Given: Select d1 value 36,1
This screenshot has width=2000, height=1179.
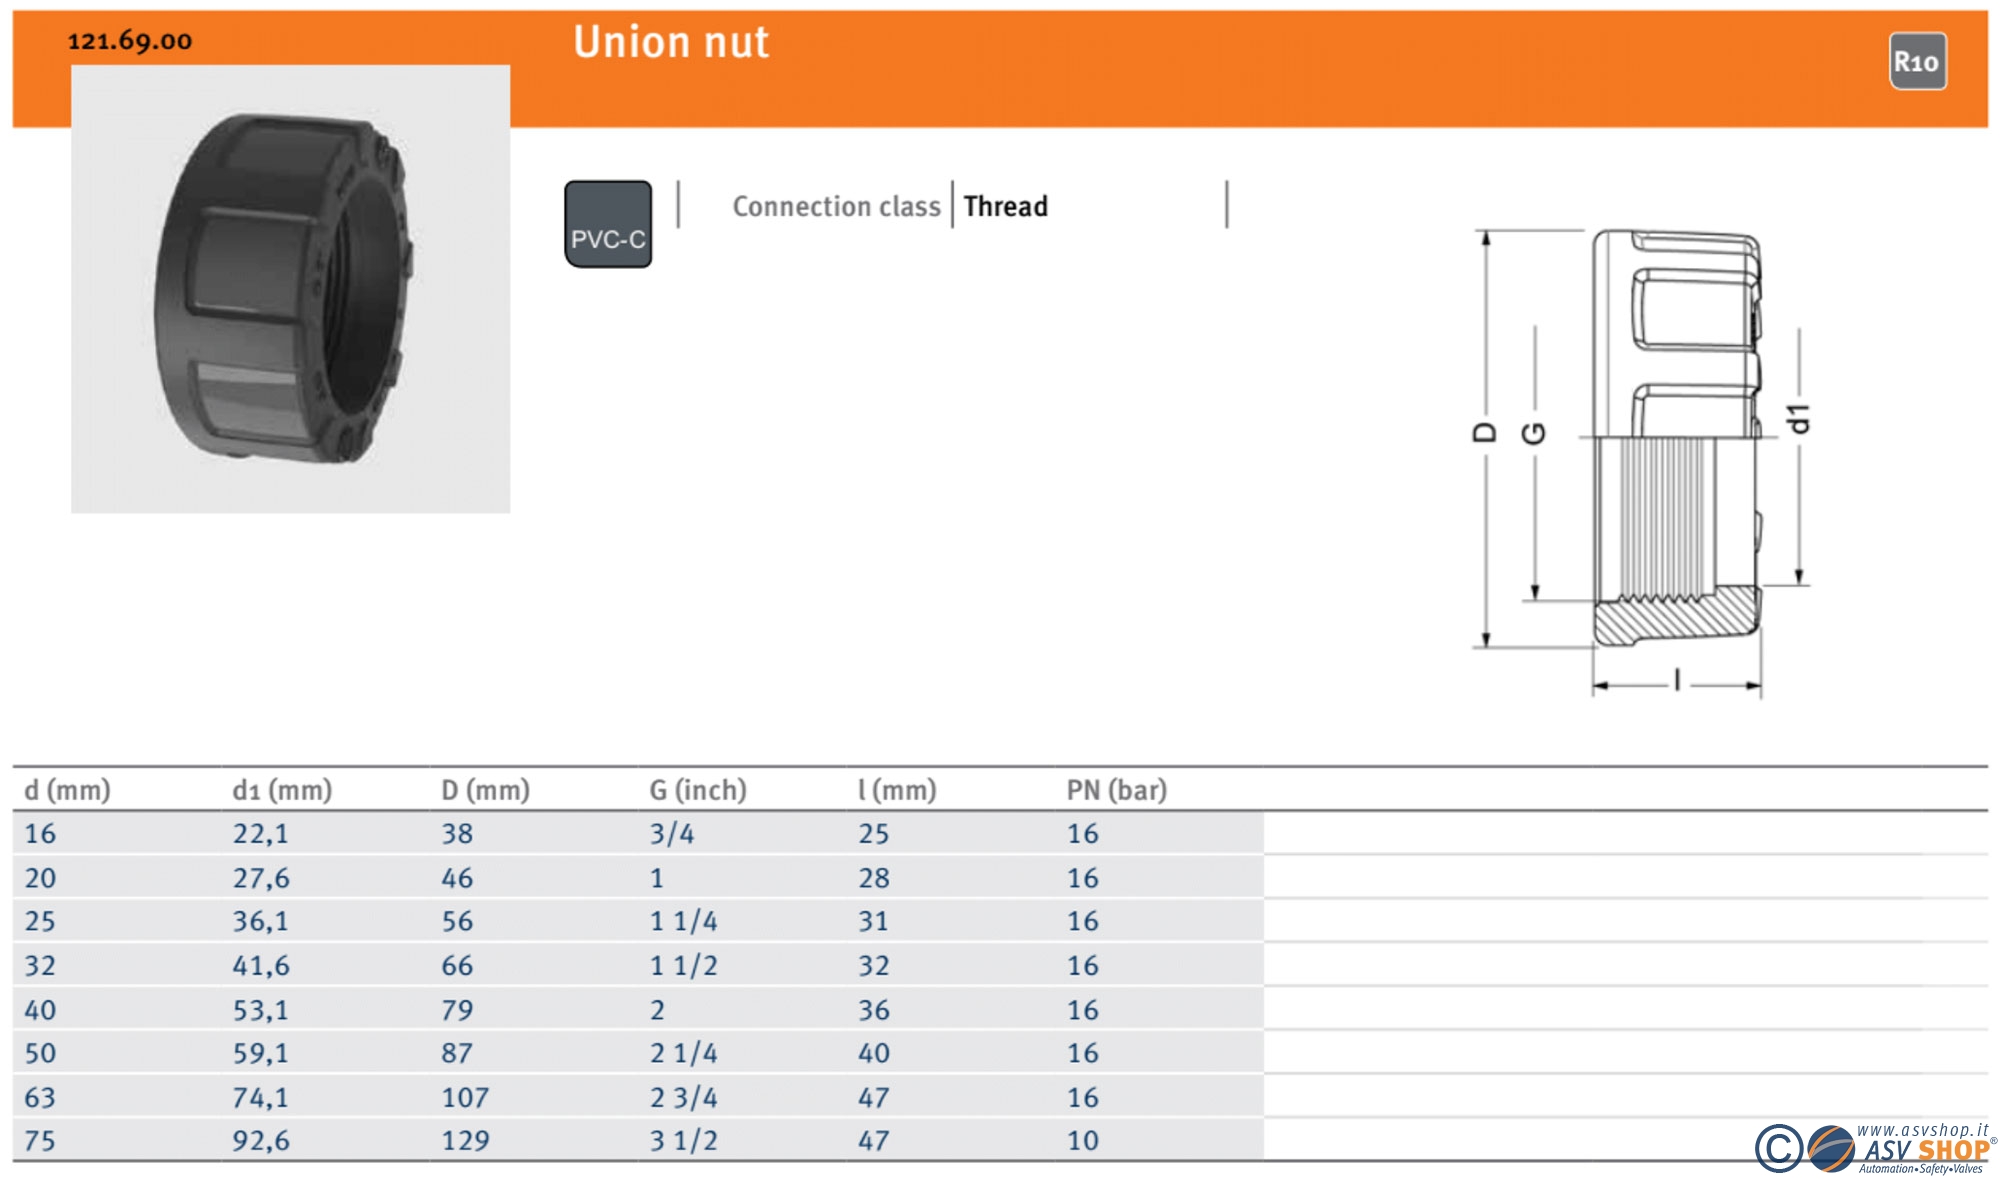Looking at the screenshot, I should click(260, 921).
